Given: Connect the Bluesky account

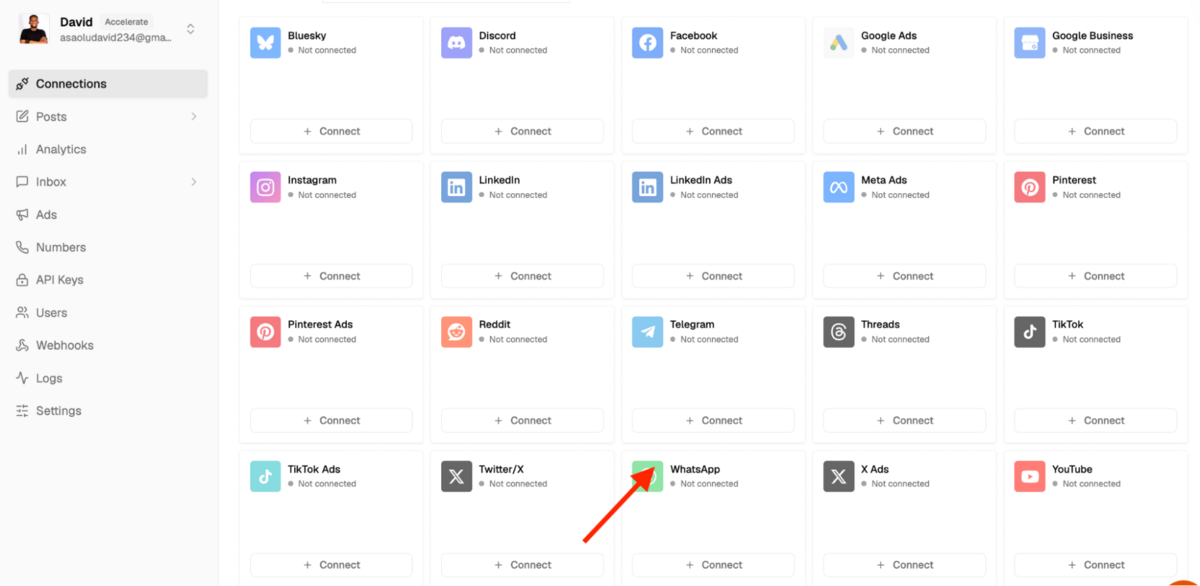Looking at the screenshot, I should pos(331,131).
